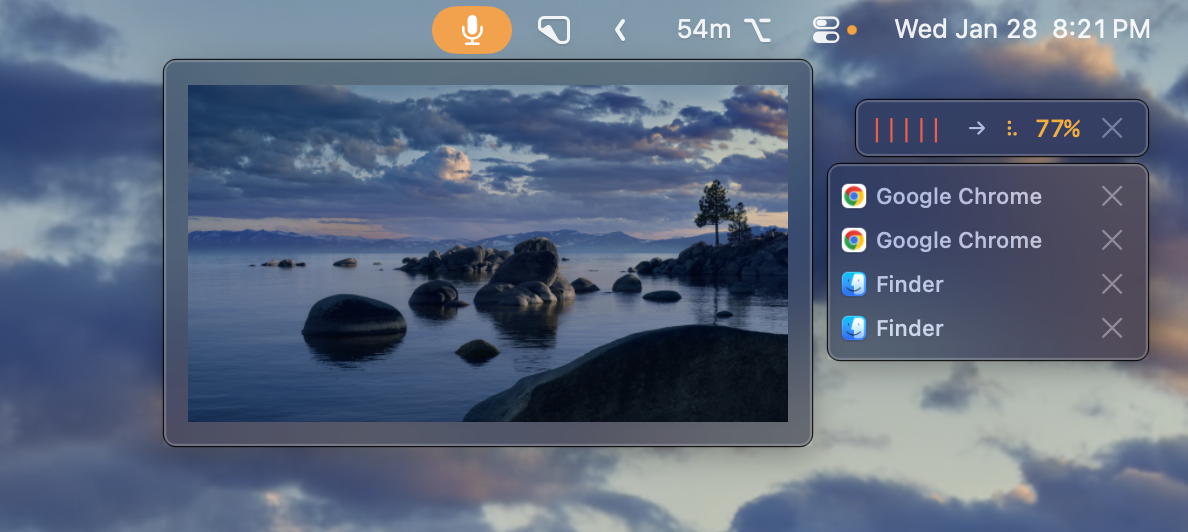The image size is (1188, 532).
Task: Remove the second Google Chrome entry via X
Action: pos(1111,240)
